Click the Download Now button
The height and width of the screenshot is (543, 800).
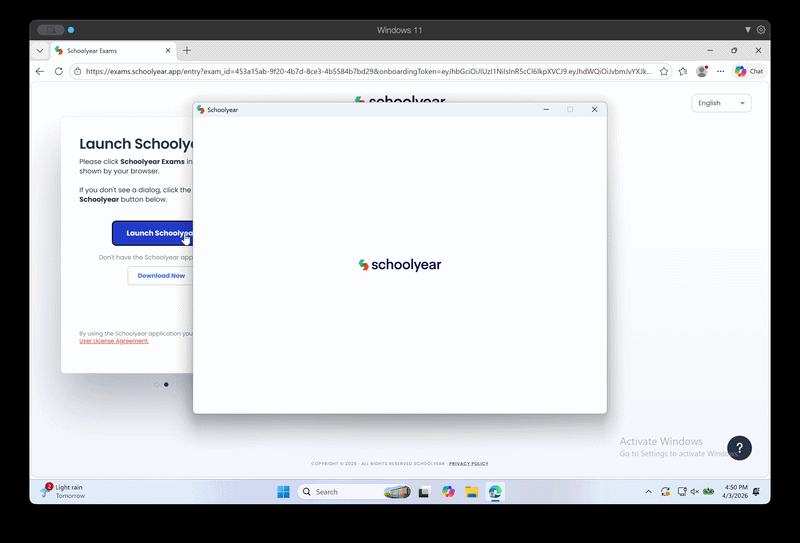coord(160,276)
